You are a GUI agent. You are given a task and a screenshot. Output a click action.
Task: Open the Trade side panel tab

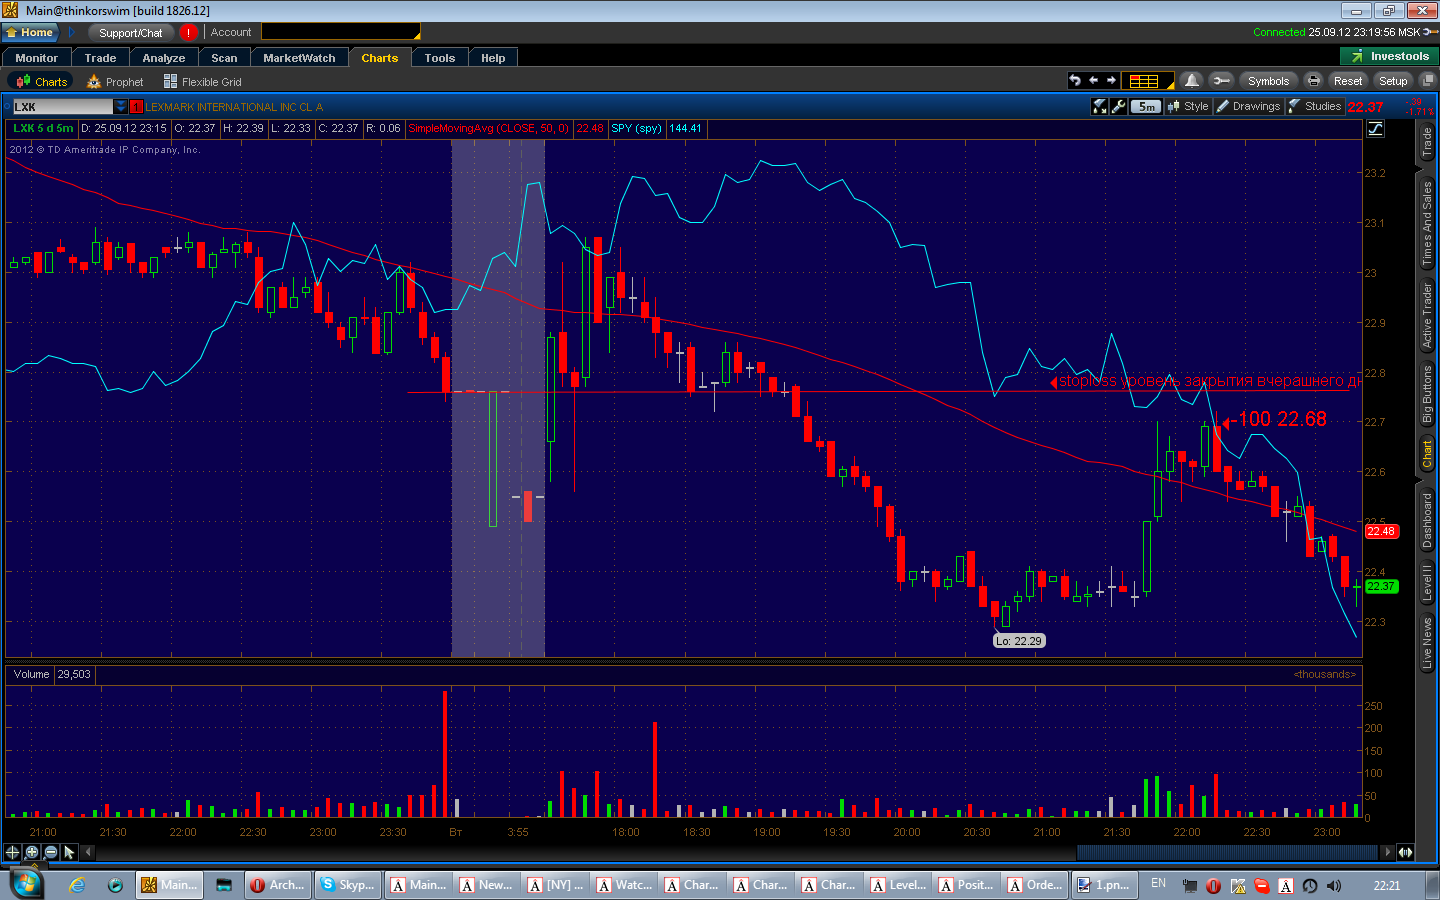pos(1427,143)
